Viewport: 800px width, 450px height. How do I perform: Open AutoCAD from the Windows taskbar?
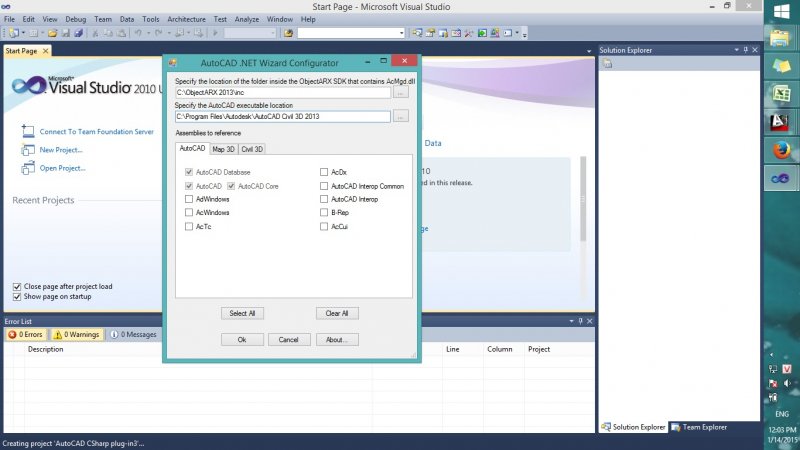tap(781, 122)
